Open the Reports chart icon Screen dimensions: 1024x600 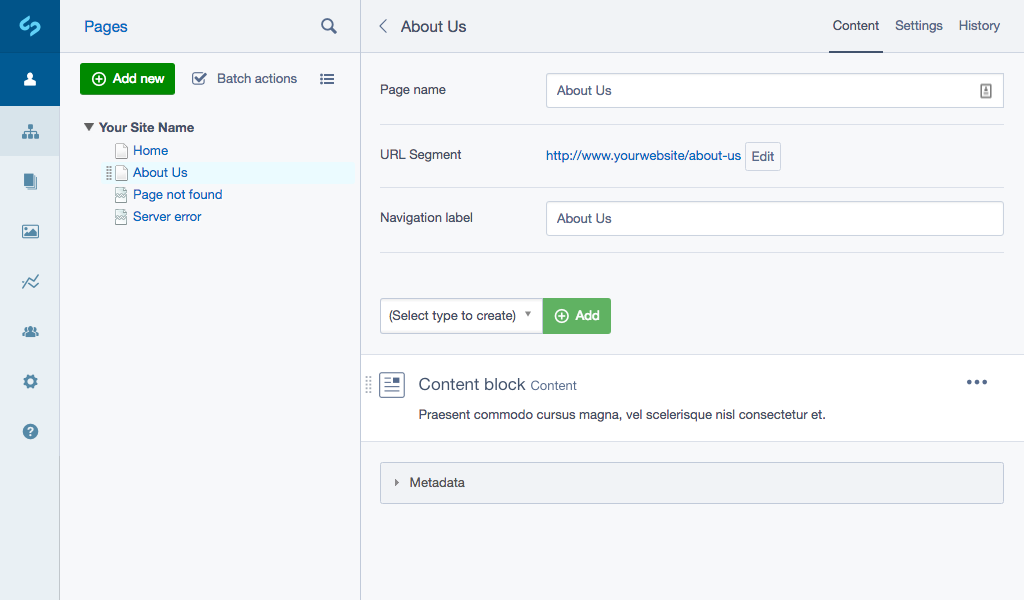coord(30,281)
